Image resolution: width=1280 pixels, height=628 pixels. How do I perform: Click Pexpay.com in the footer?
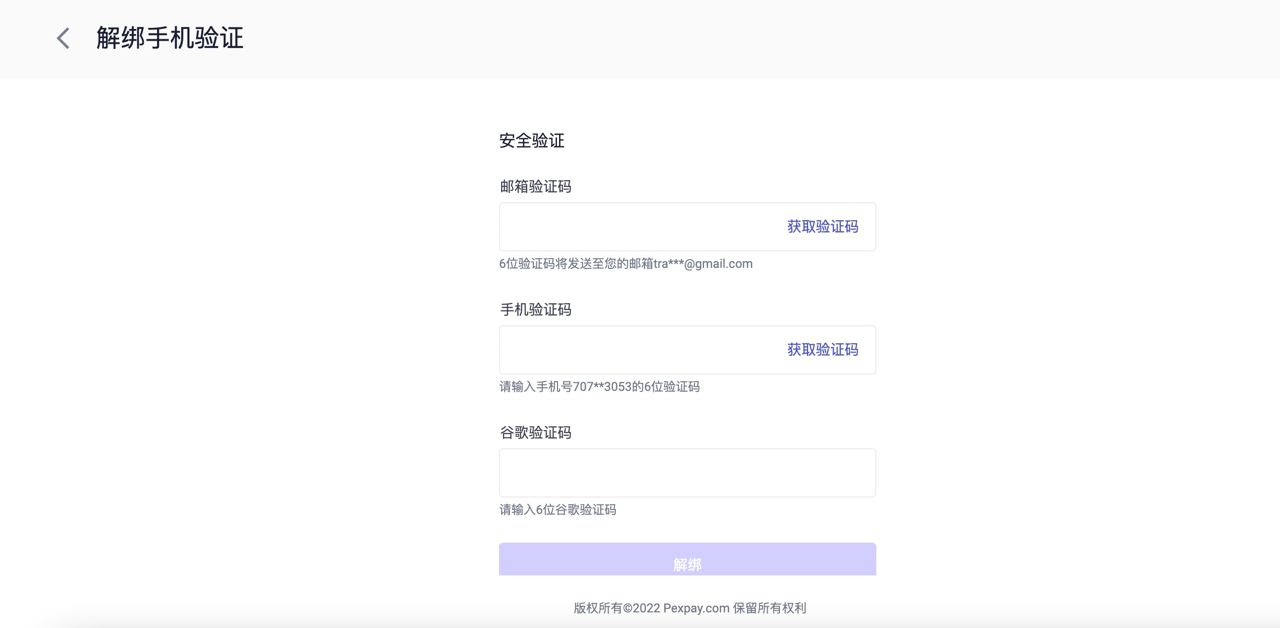pyautogui.click(x=696, y=608)
